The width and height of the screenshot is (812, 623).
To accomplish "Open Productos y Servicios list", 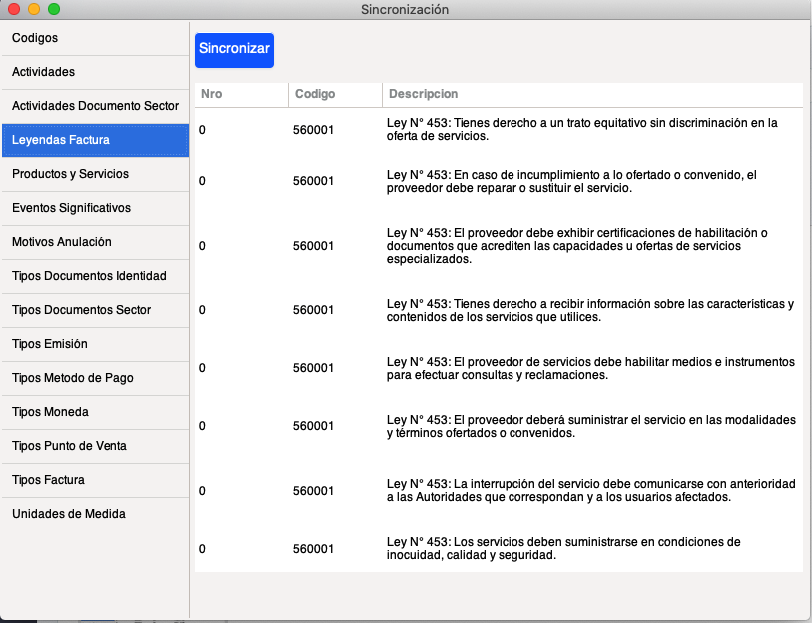I will tap(95, 174).
